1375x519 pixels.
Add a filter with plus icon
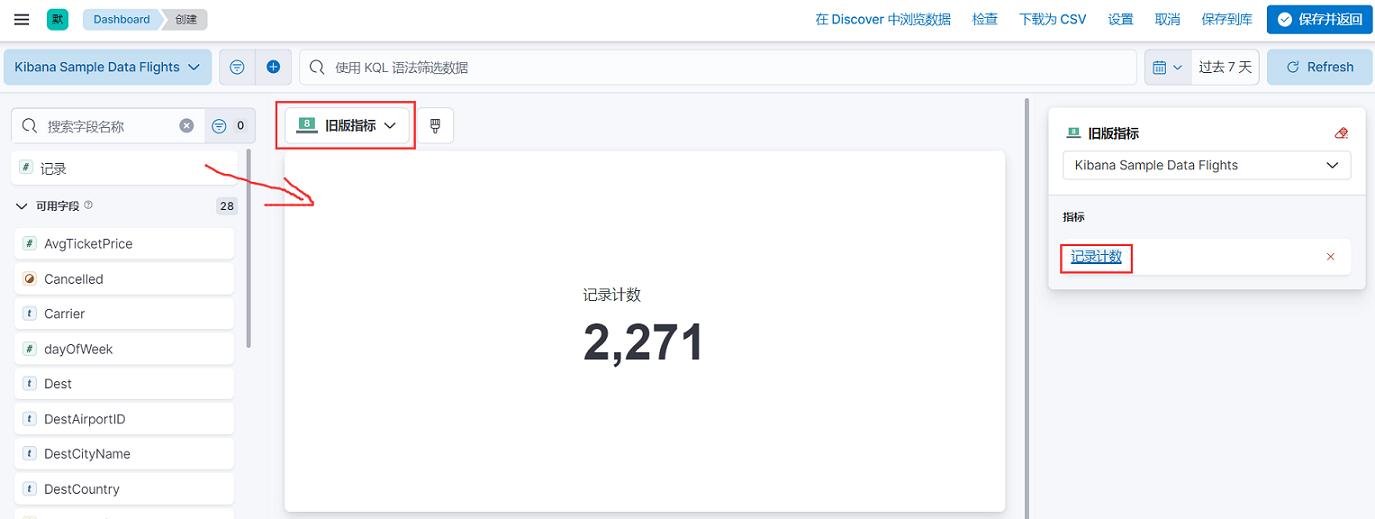(273, 67)
